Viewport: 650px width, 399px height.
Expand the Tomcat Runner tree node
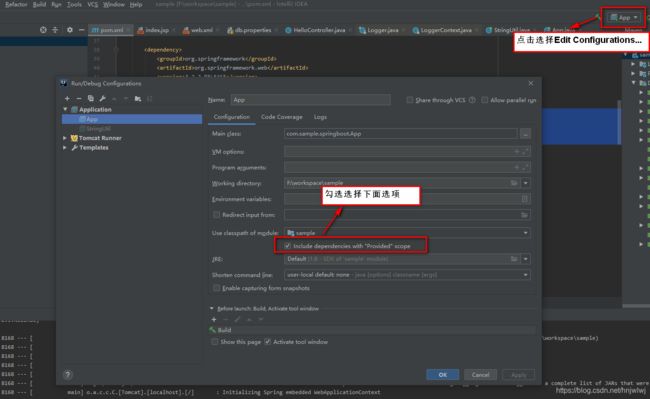[65, 138]
